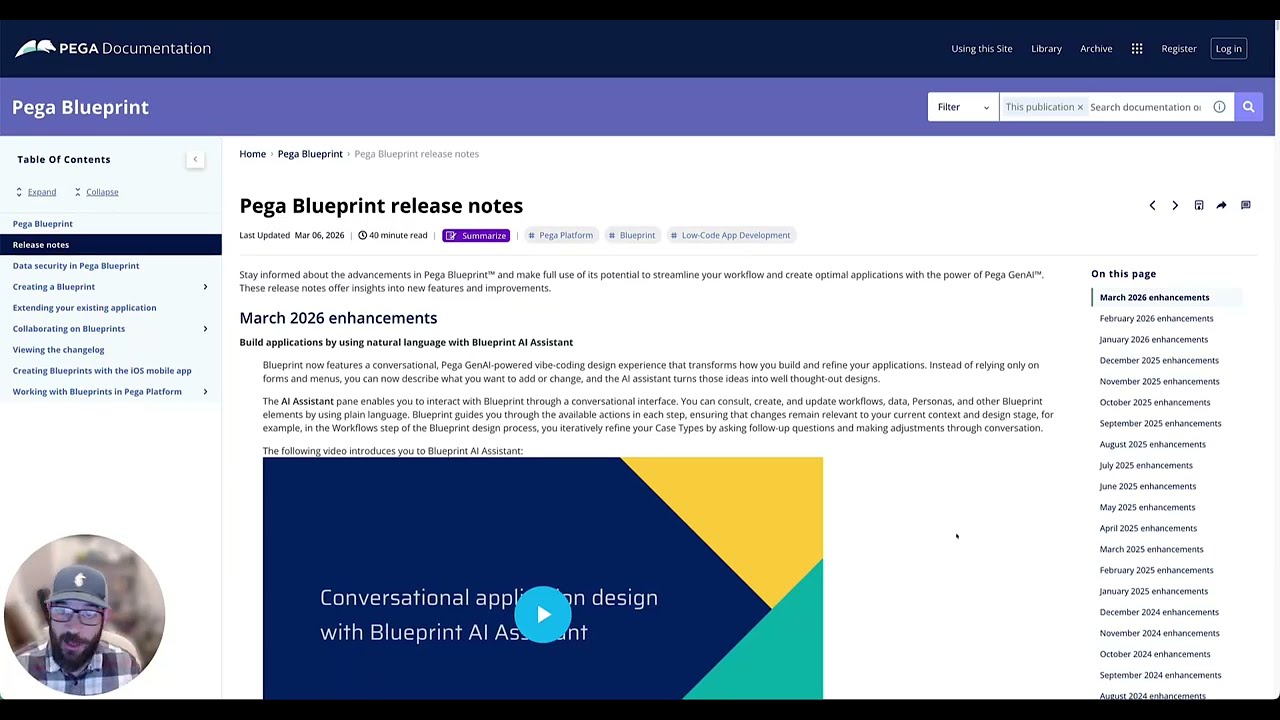Open Creating a Blueprint topic

[54, 287]
